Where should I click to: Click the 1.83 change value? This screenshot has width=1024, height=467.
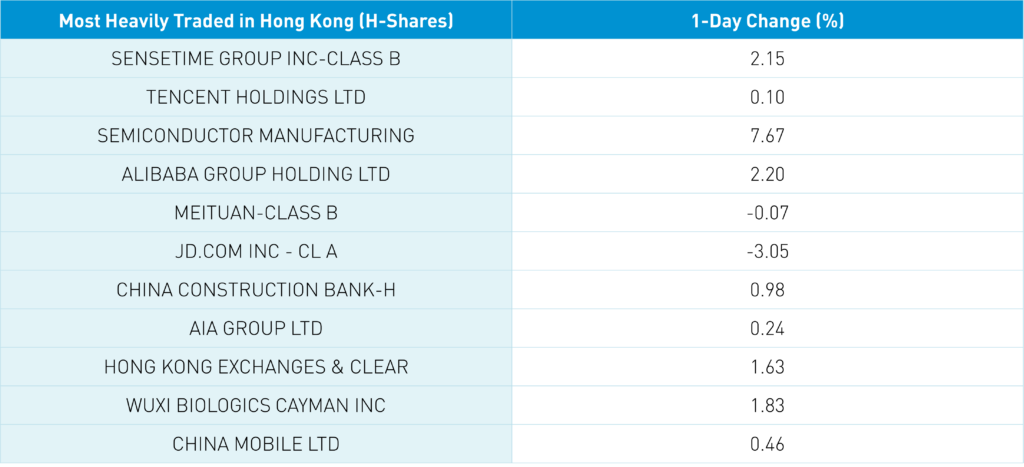point(767,405)
